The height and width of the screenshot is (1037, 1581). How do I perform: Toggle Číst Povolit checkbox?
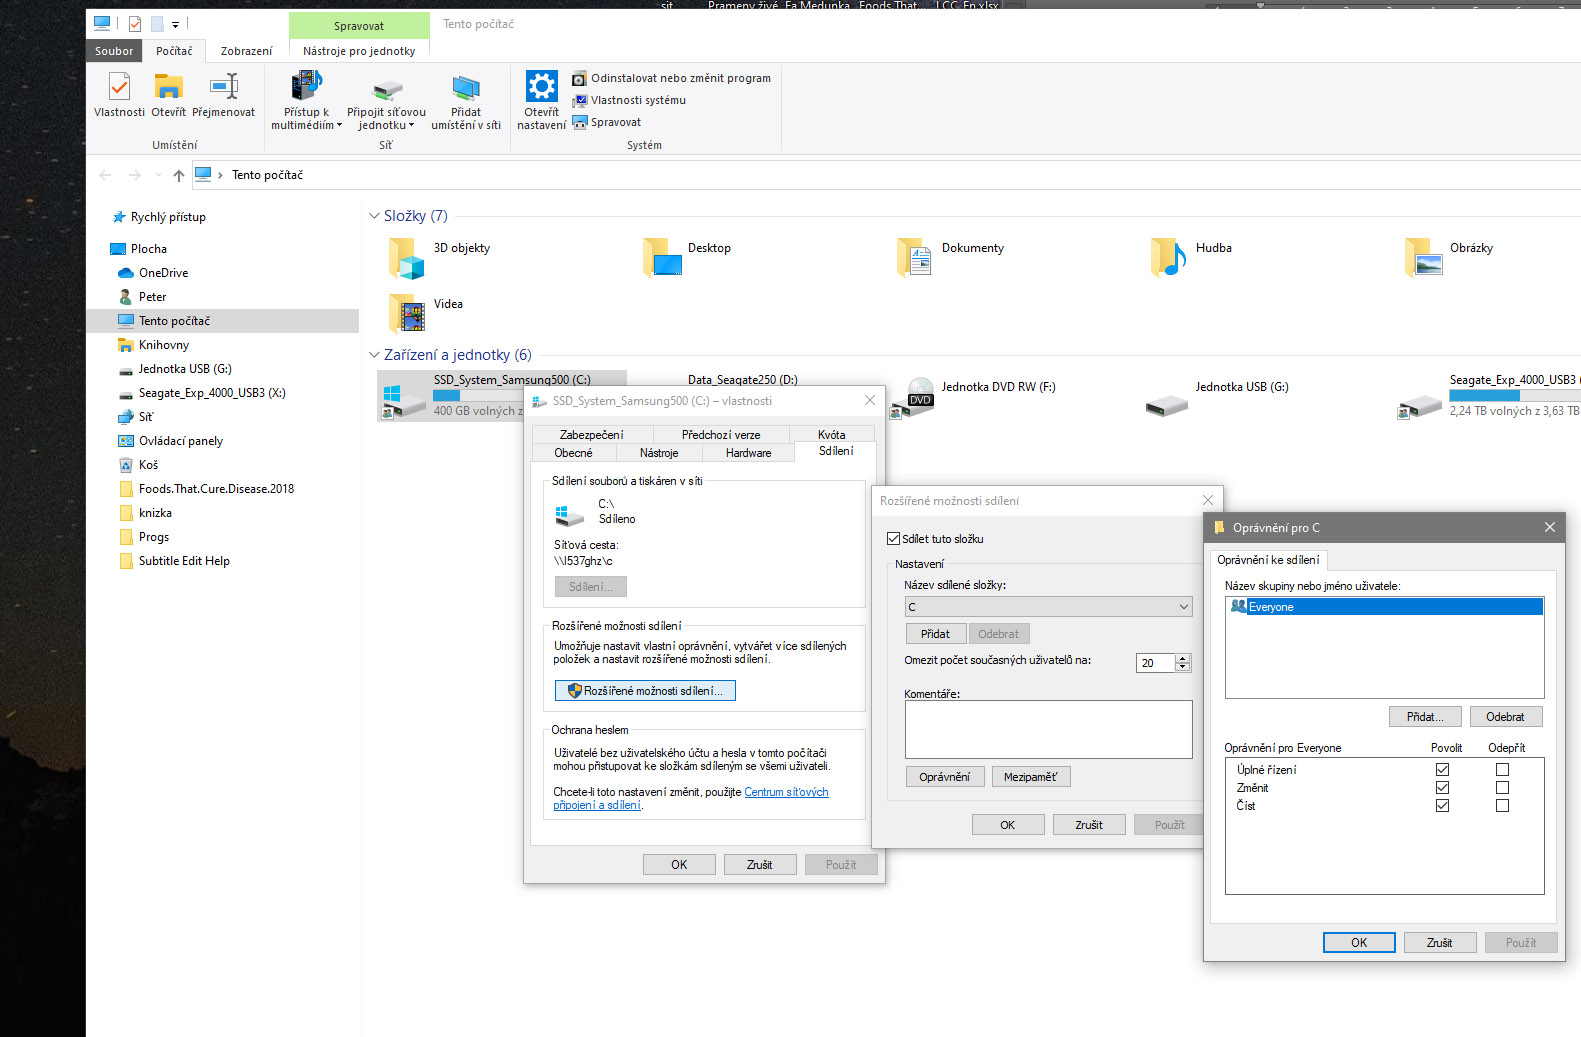coord(1442,806)
